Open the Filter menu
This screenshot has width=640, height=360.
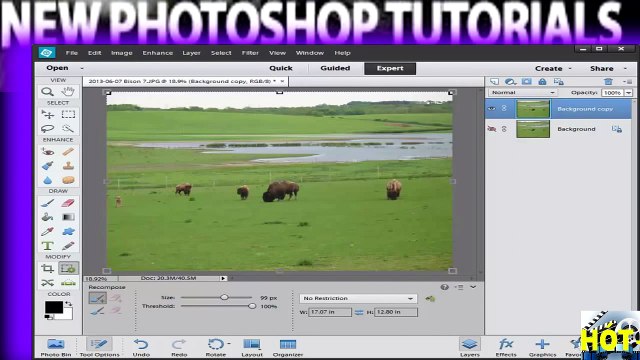pyautogui.click(x=250, y=53)
